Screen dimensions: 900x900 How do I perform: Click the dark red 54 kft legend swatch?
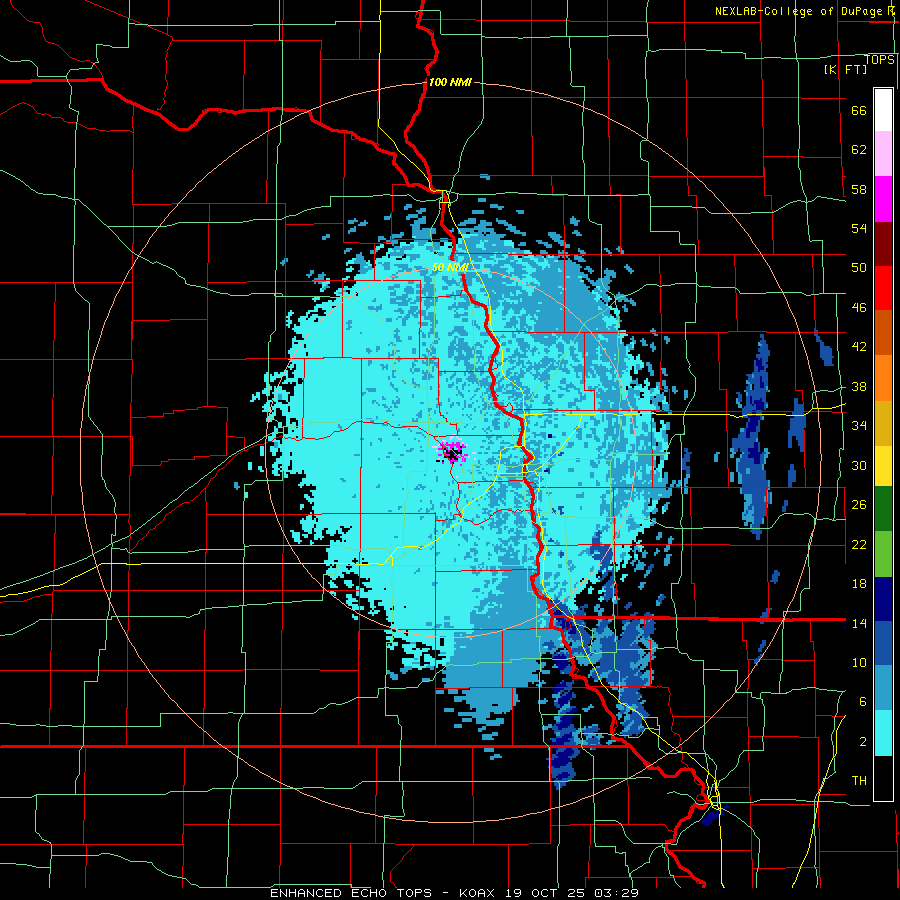coord(883,244)
